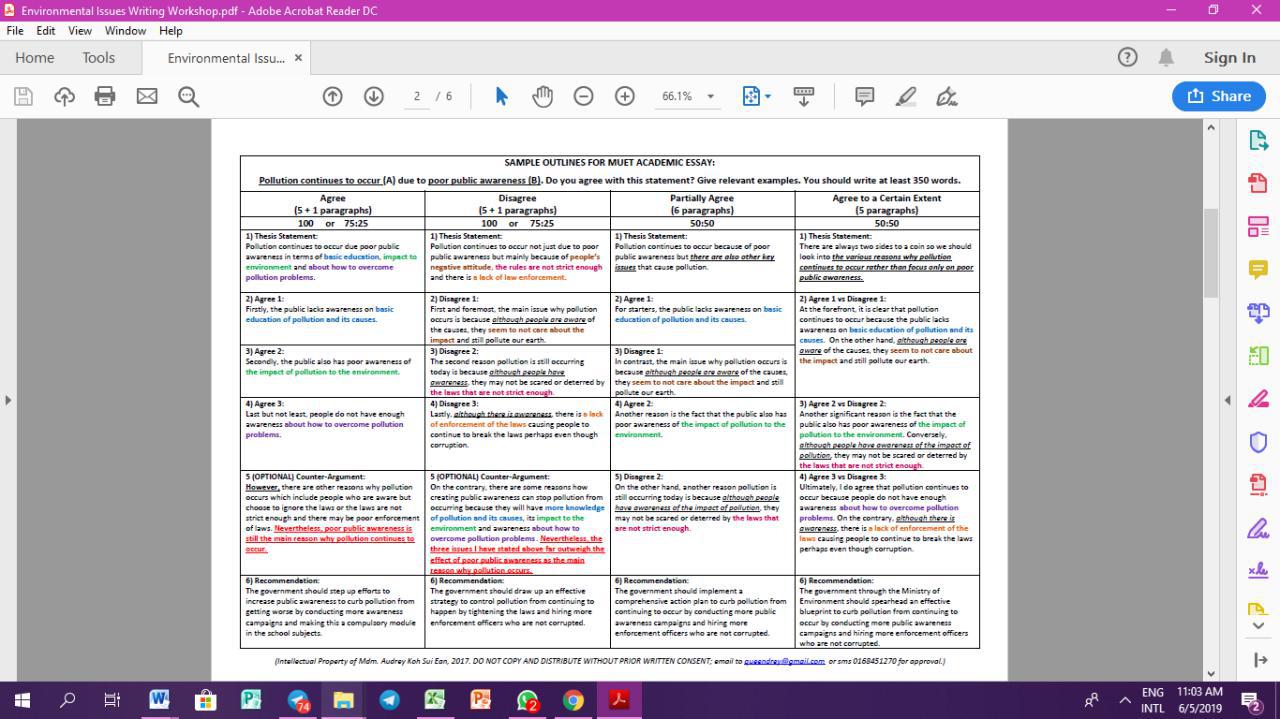Open the help question mark icon
Image resolution: width=1280 pixels, height=719 pixels.
(x=1128, y=57)
